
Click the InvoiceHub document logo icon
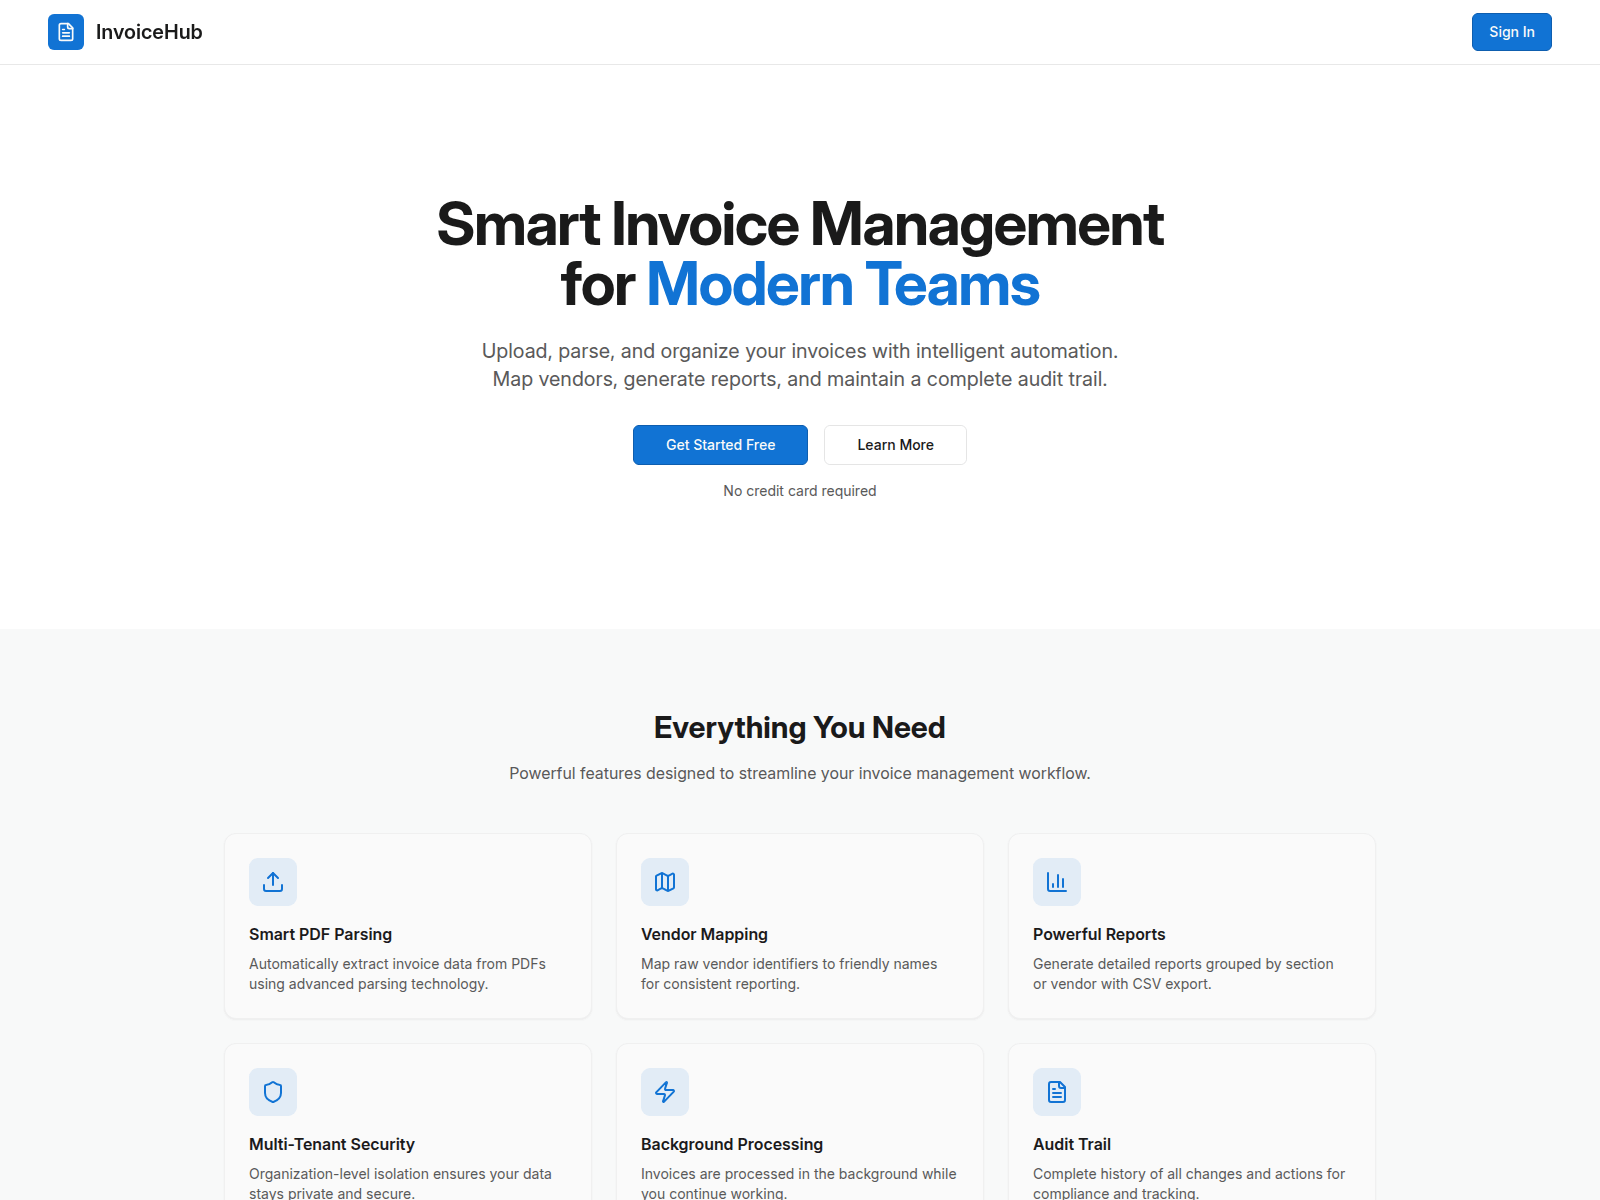tap(66, 32)
